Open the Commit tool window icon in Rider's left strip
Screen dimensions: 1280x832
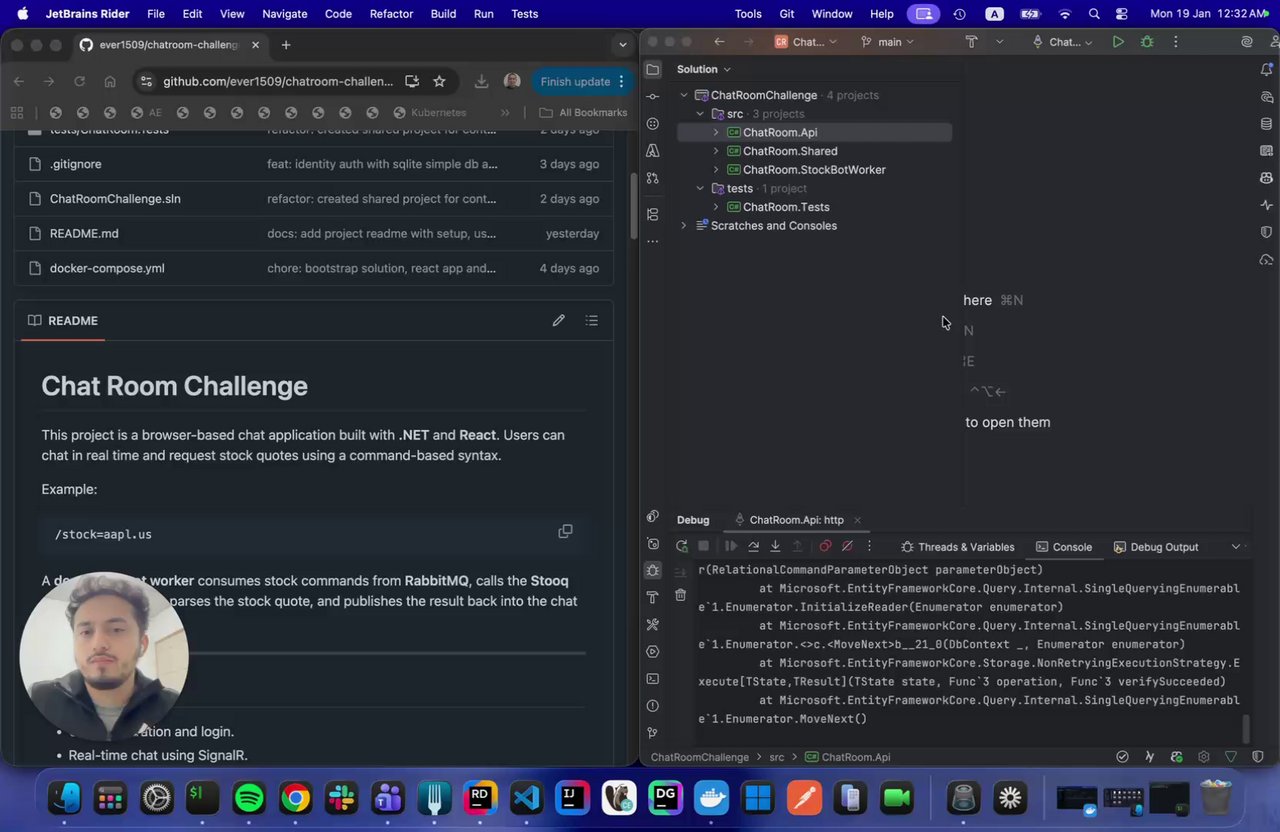(653, 96)
